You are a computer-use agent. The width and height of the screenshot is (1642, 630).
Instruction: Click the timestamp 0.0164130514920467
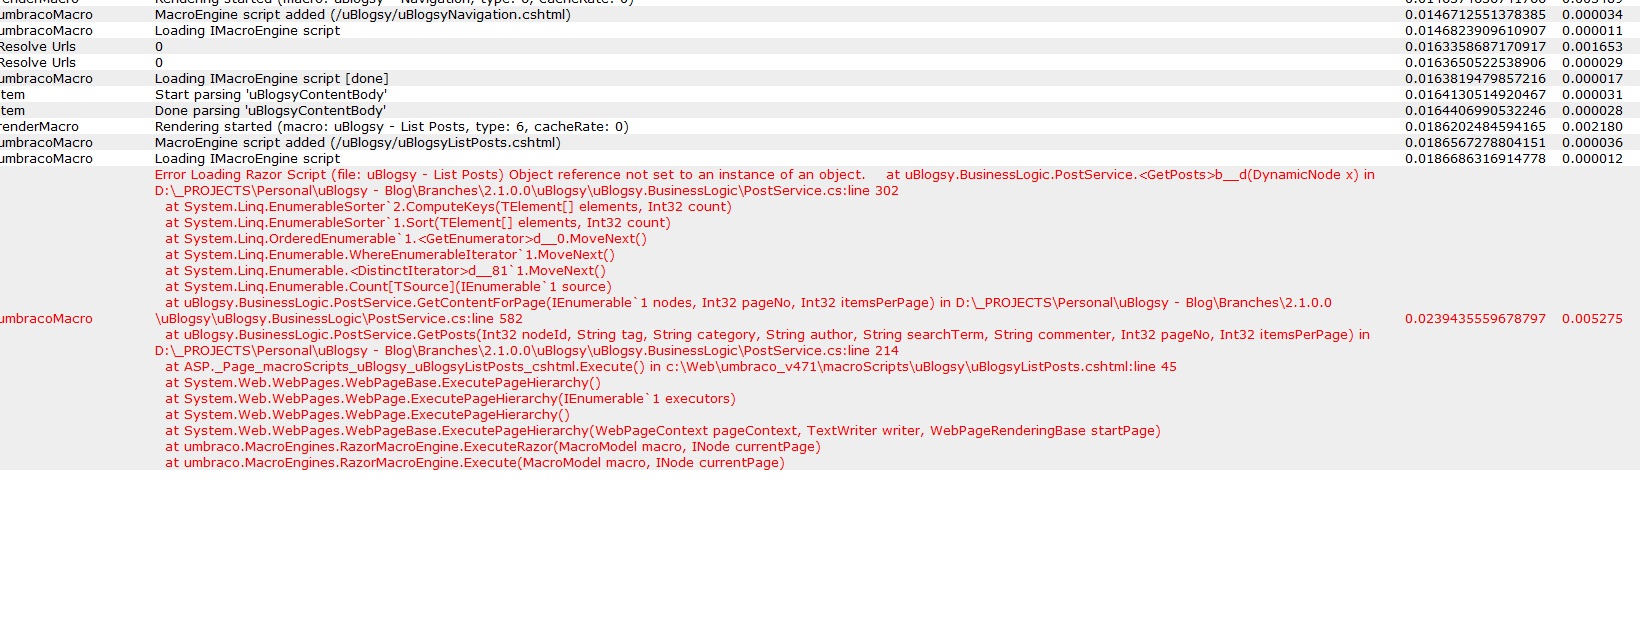point(1475,95)
